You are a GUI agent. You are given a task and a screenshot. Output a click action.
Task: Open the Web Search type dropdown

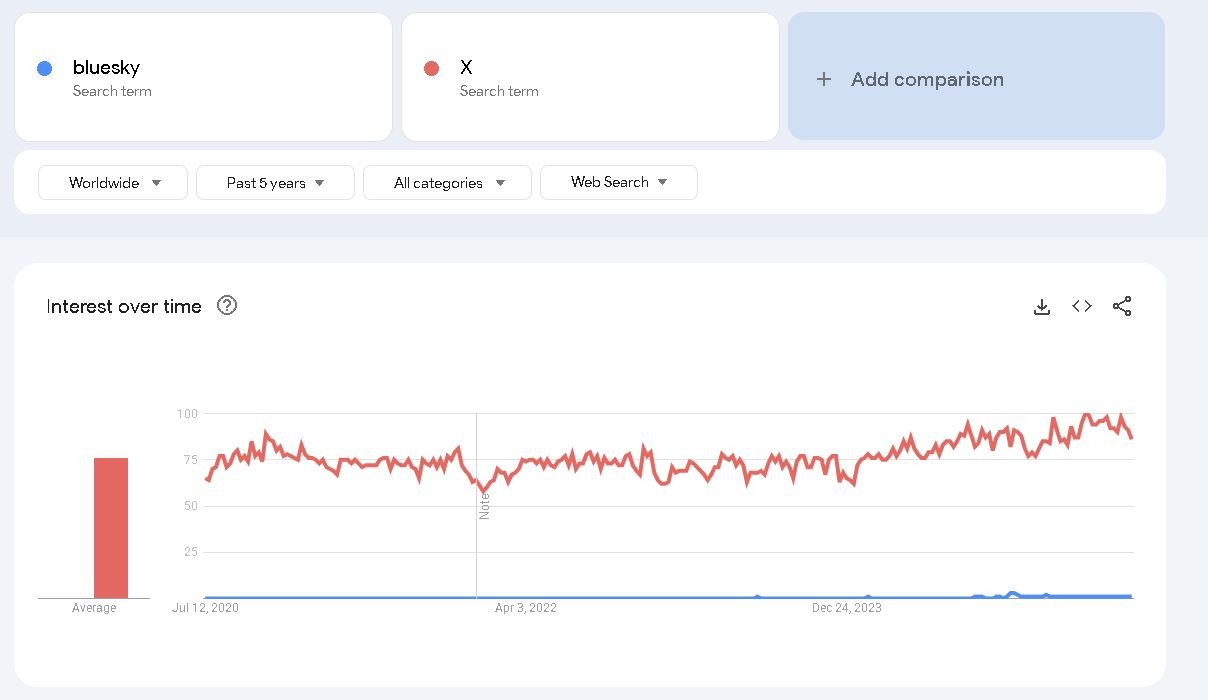click(x=619, y=182)
